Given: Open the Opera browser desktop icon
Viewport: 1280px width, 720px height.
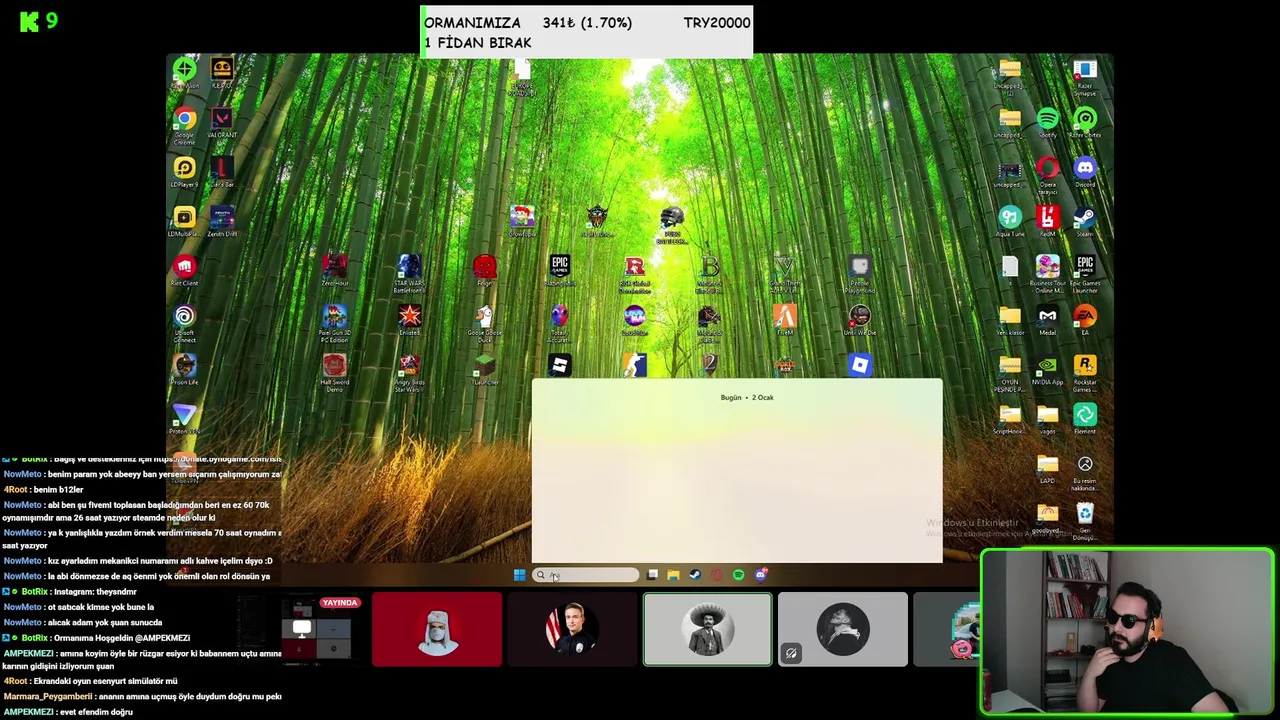Looking at the screenshot, I should coord(1047,169).
